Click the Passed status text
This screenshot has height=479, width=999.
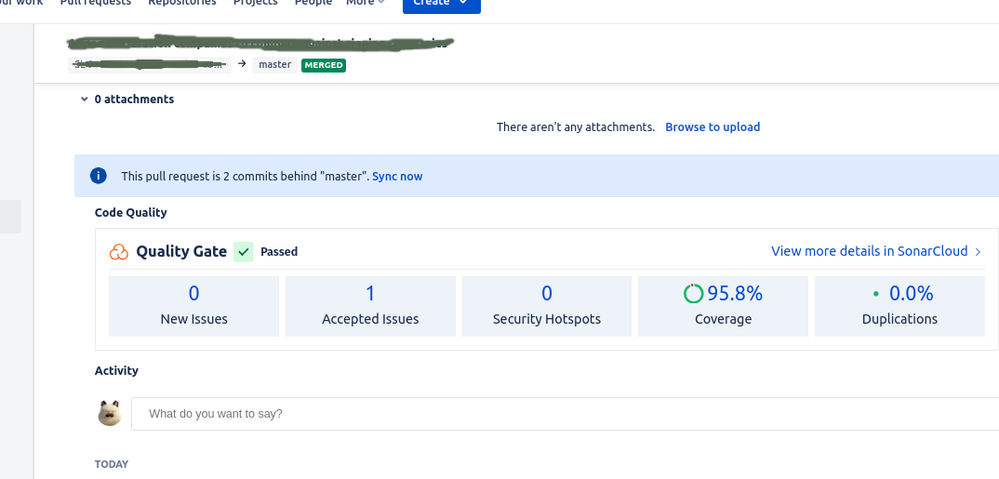[279, 252]
